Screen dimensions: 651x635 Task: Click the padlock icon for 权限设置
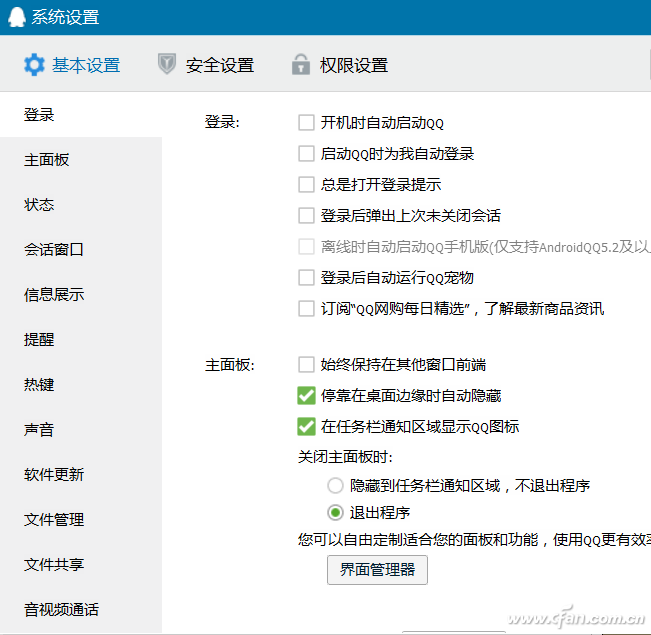coord(301,64)
